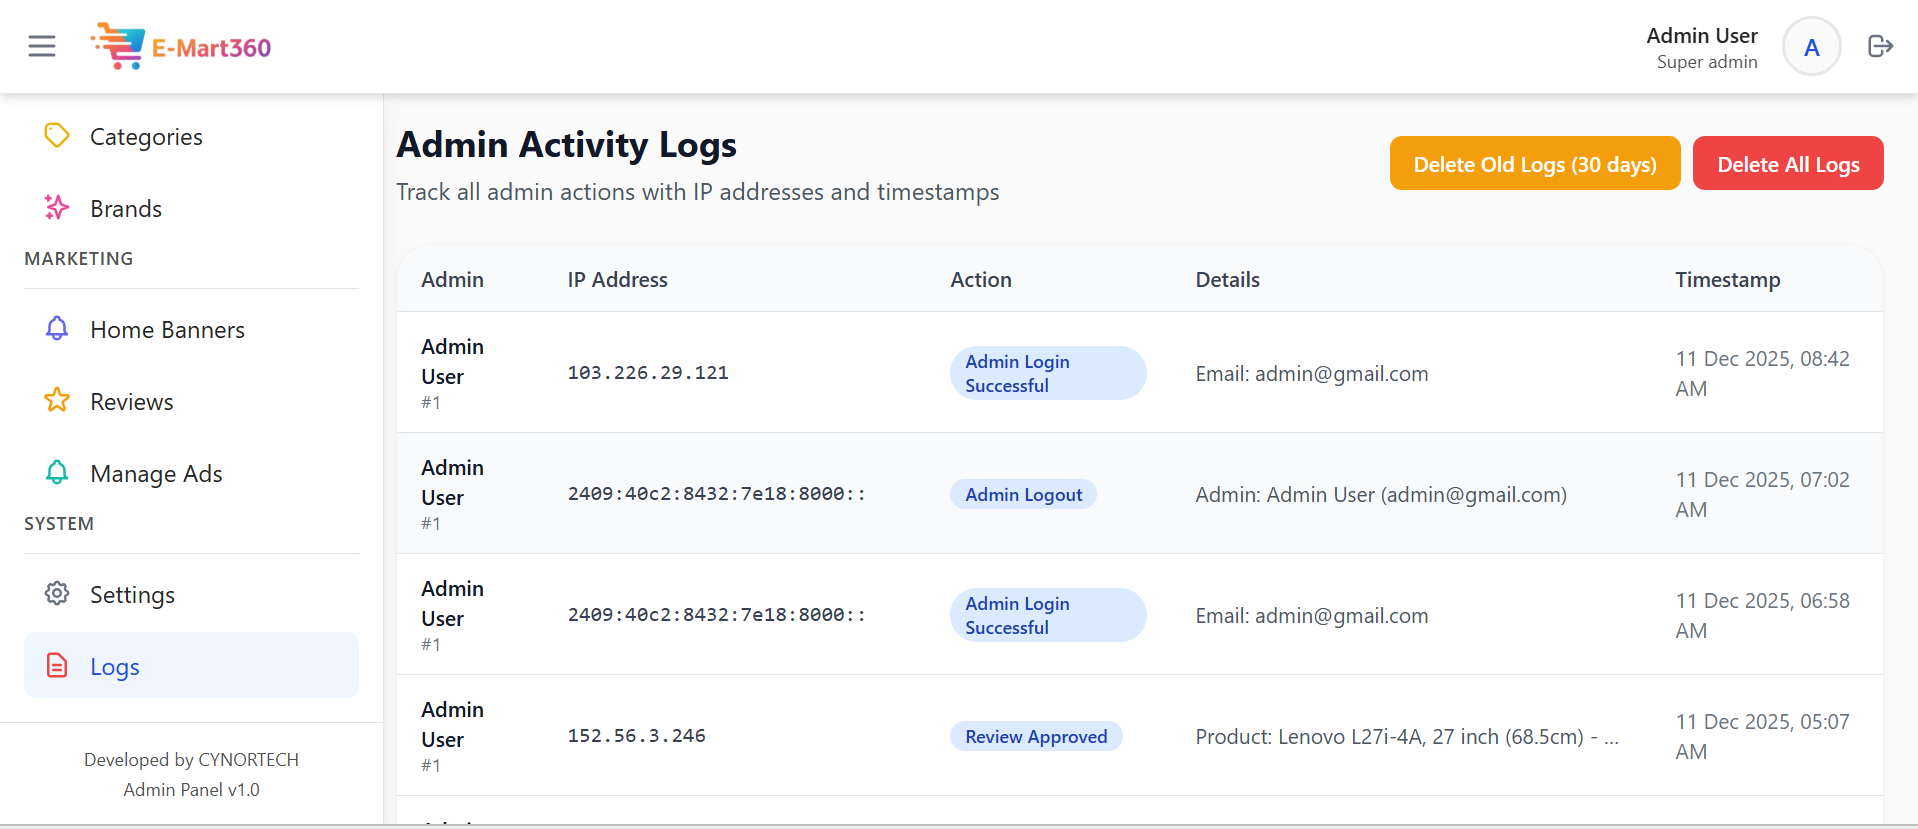The image size is (1918, 829).
Task: Toggle the hamburger sidebar menu
Action: pyautogui.click(x=42, y=46)
